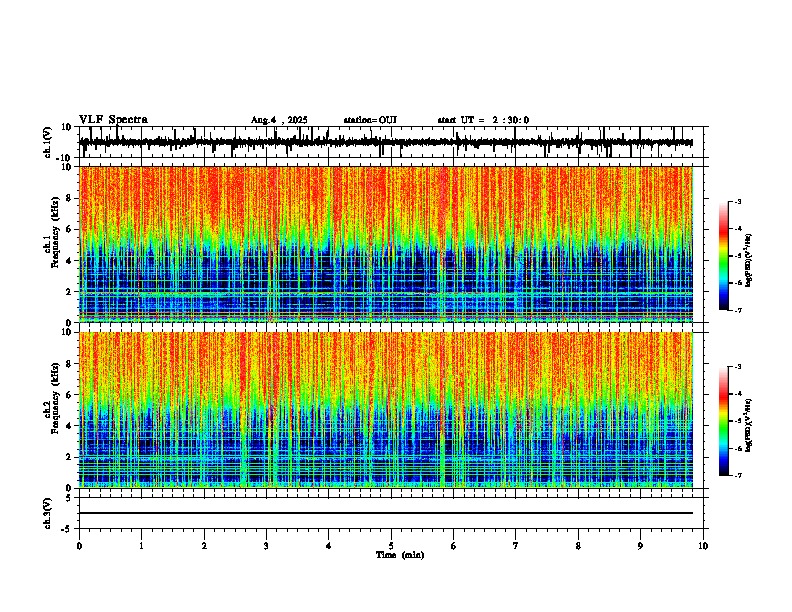792x612 pixels.
Task: Click the "-7" label of ch.1 color bar
Action: (x=737, y=310)
